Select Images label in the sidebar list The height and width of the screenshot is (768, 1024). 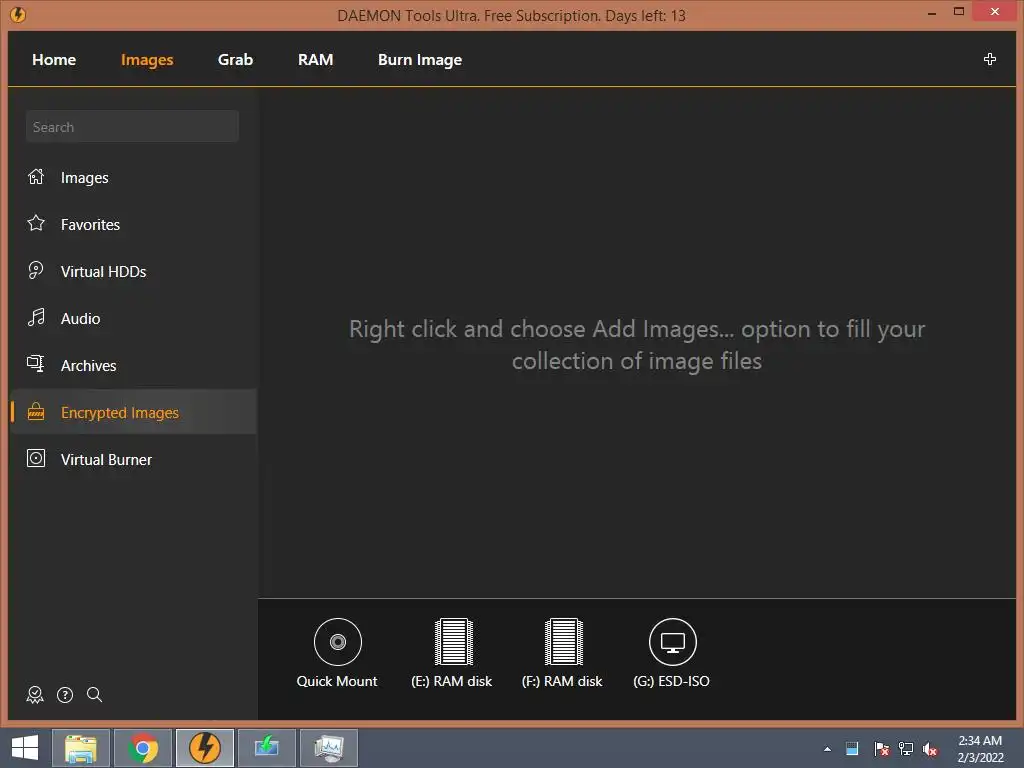(x=84, y=178)
